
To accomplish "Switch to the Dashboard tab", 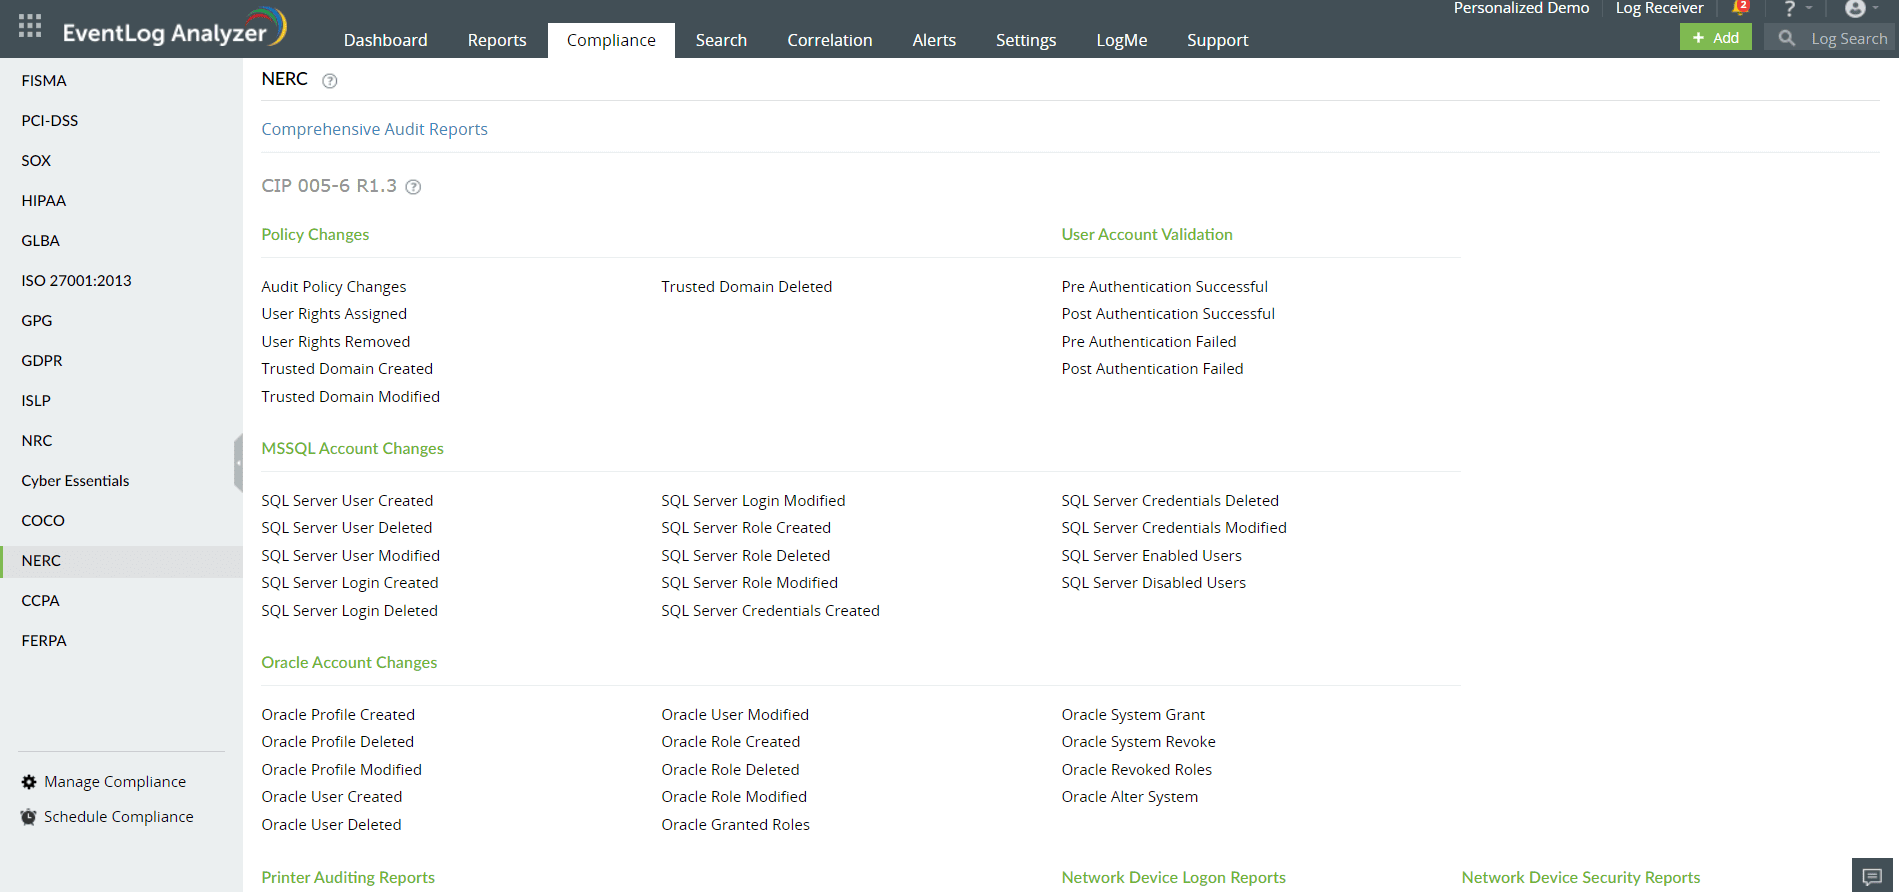I will coord(386,40).
